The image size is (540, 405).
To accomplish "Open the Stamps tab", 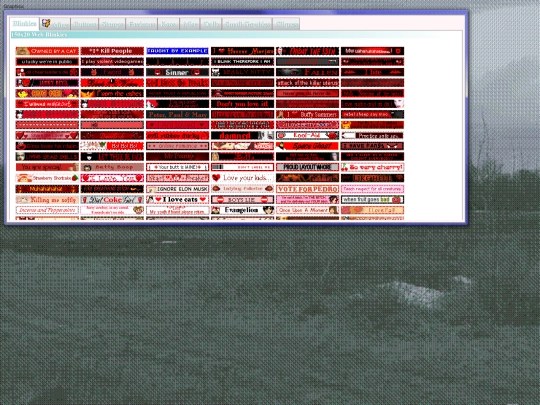I will [113, 24].
